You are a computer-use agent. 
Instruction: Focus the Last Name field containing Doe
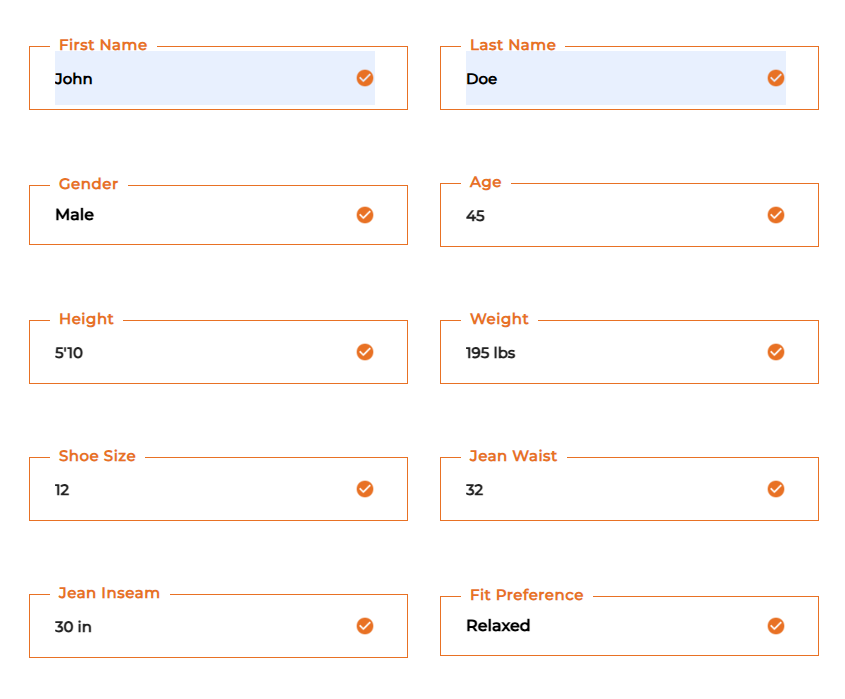tap(610, 78)
